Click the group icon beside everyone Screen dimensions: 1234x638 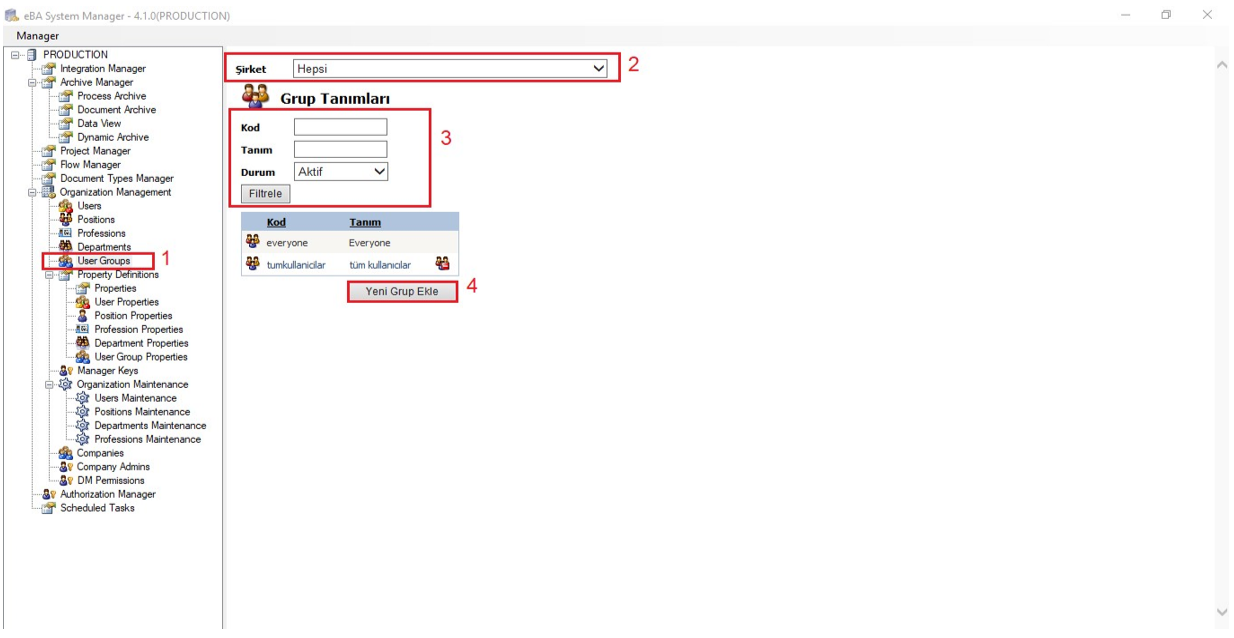(252, 242)
